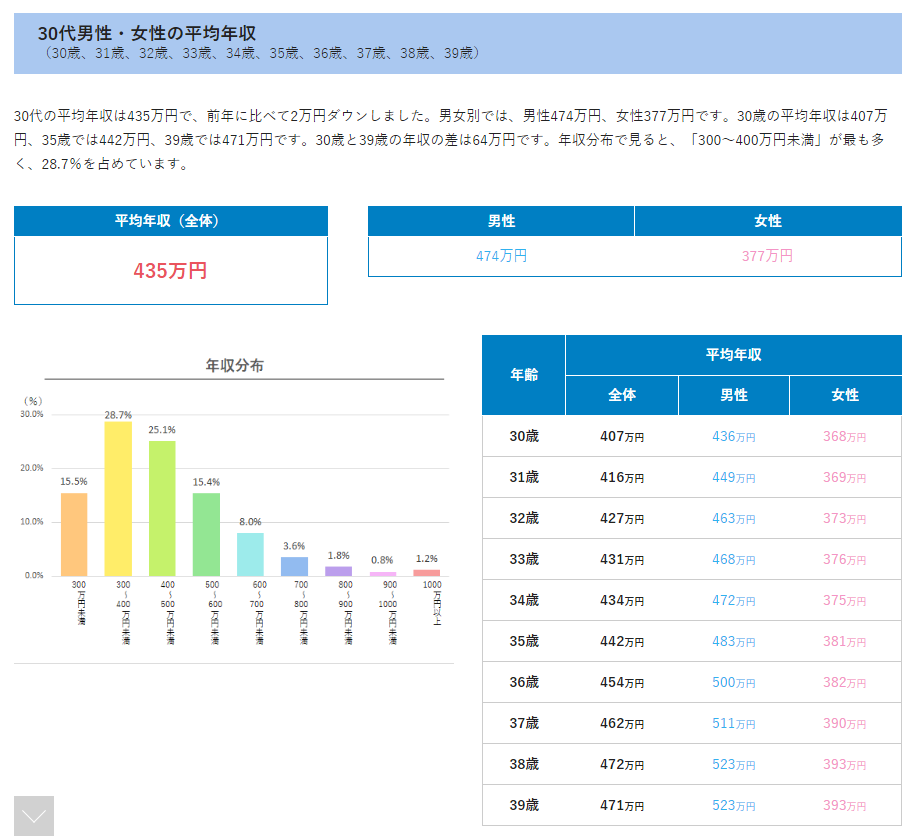This screenshot has height=836, width=911.
Task: Click the 472万円 male cell for 34歳
Action: pos(734,601)
